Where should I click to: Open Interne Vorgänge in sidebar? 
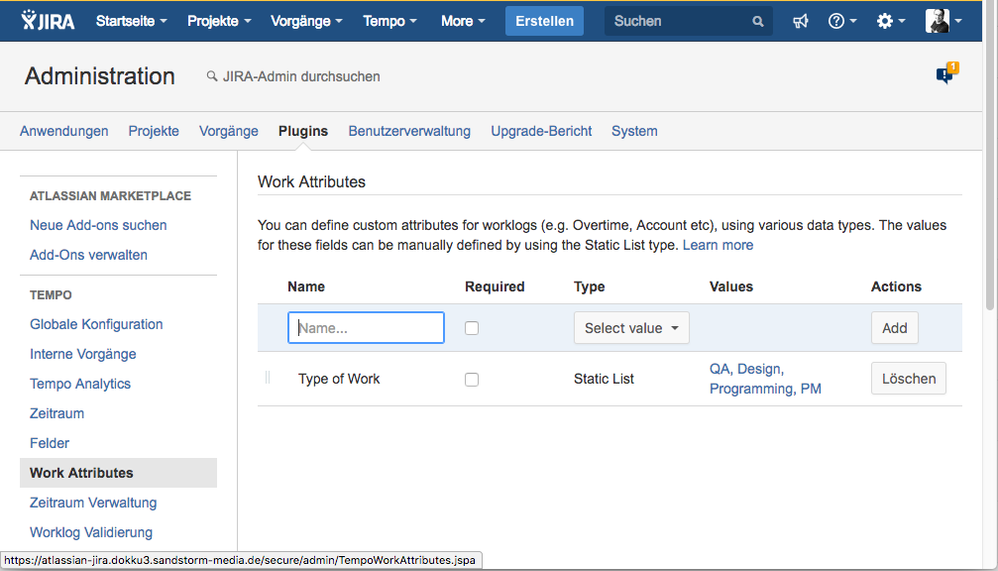83,354
